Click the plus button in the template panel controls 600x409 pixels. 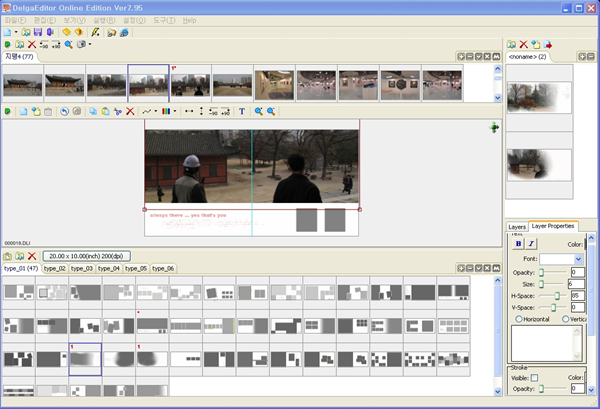pyautogui.click(x=461, y=268)
